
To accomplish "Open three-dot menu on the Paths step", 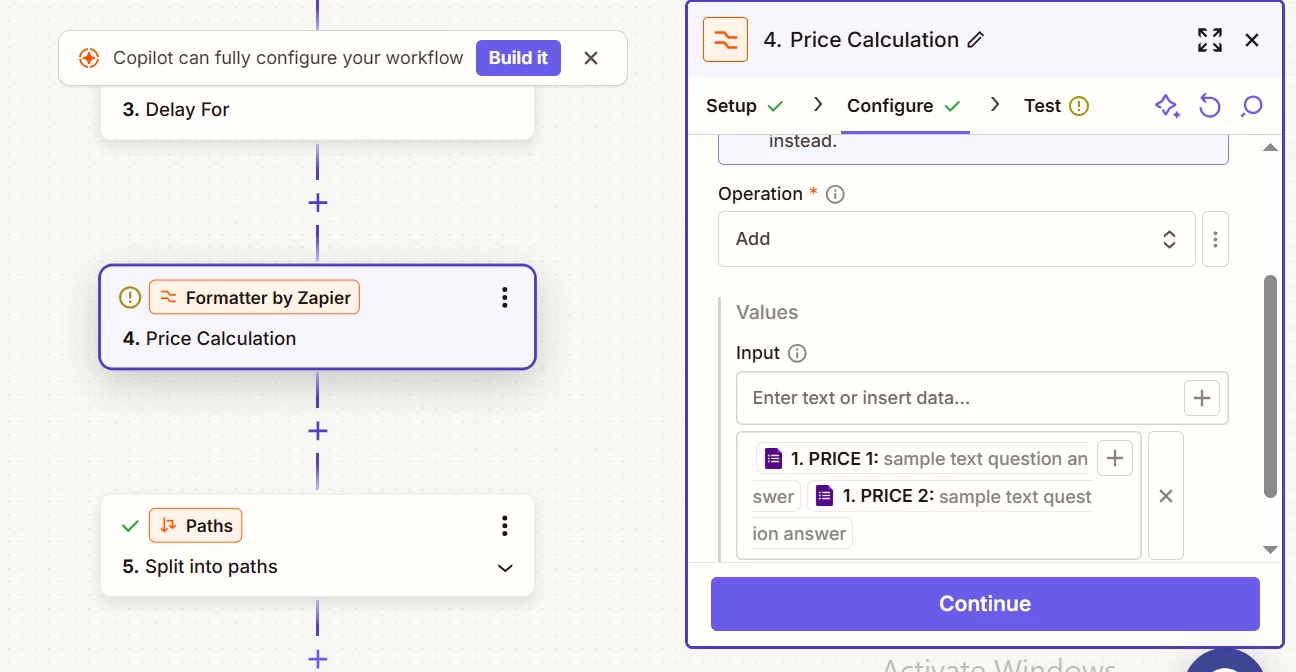I will coord(505,526).
